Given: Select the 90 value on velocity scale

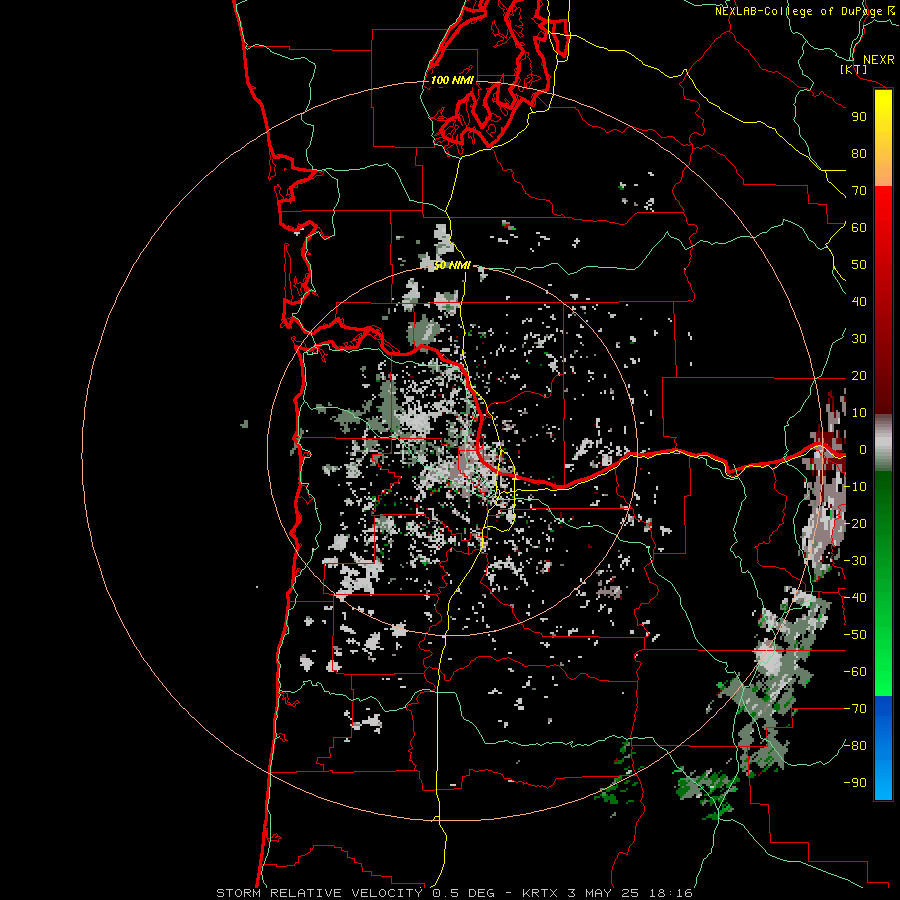Looking at the screenshot, I should pos(859,117).
